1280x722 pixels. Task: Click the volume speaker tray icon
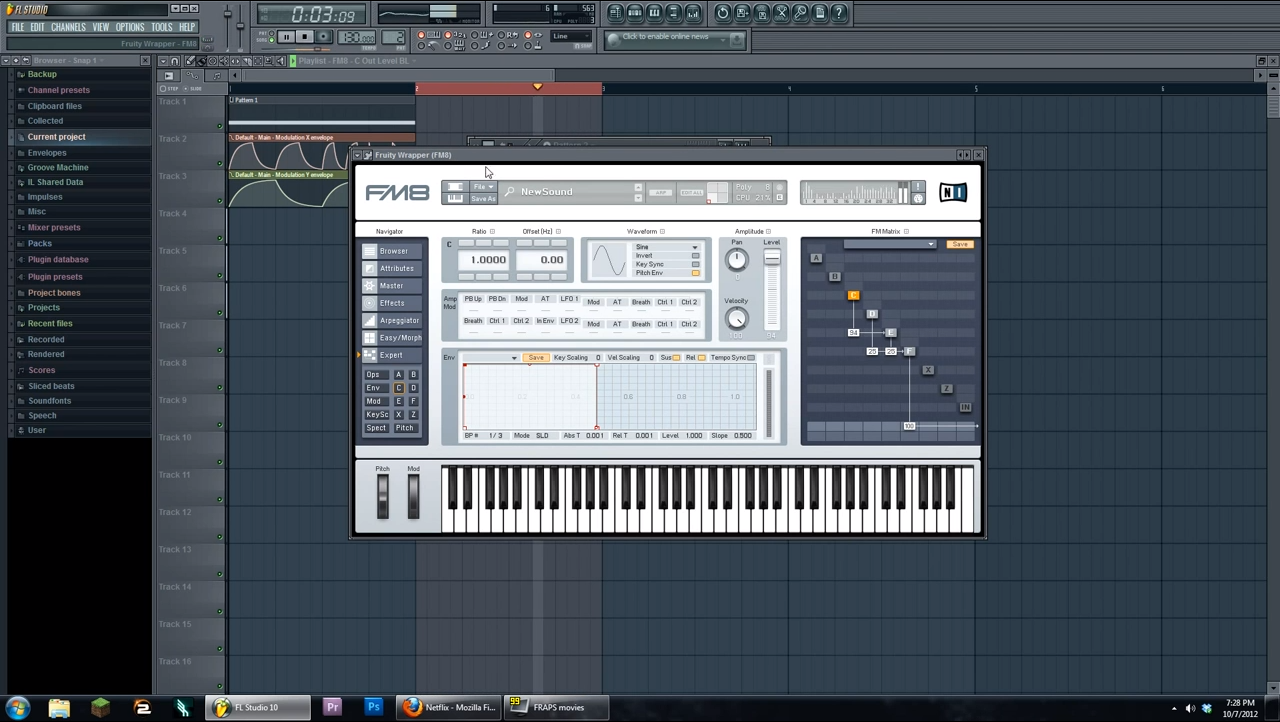(1190, 709)
